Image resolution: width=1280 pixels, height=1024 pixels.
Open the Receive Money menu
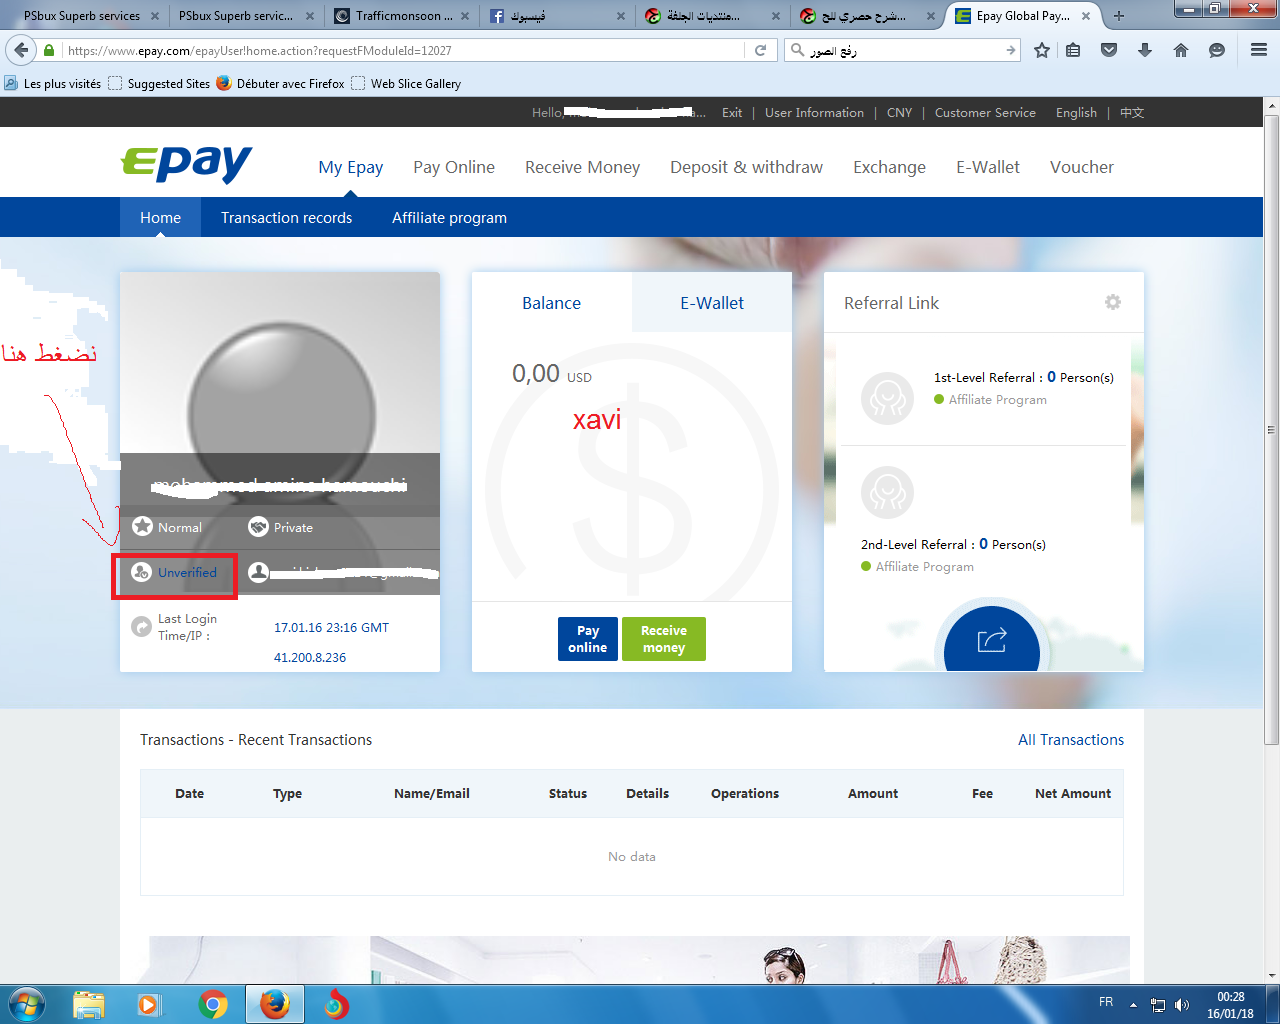point(583,167)
